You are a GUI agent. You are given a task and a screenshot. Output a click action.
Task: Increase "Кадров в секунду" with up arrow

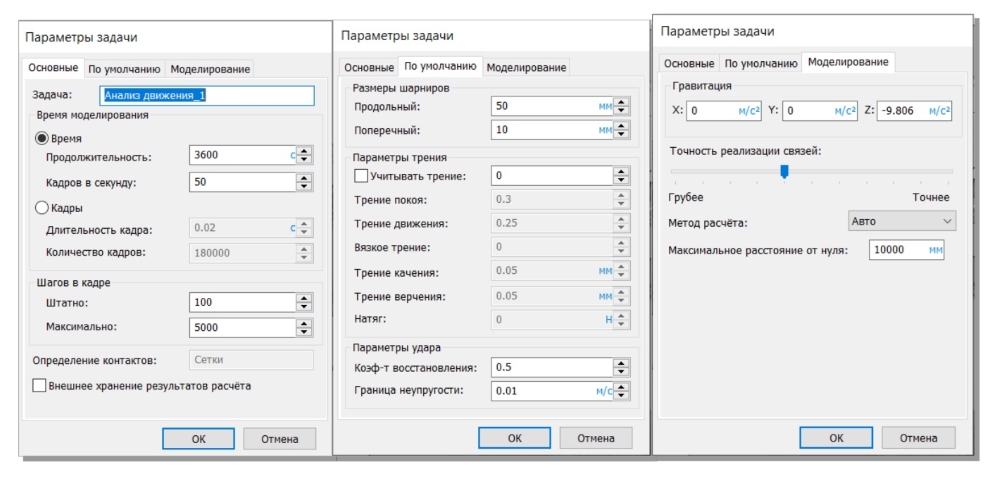pyautogui.click(x=305, y=177)
